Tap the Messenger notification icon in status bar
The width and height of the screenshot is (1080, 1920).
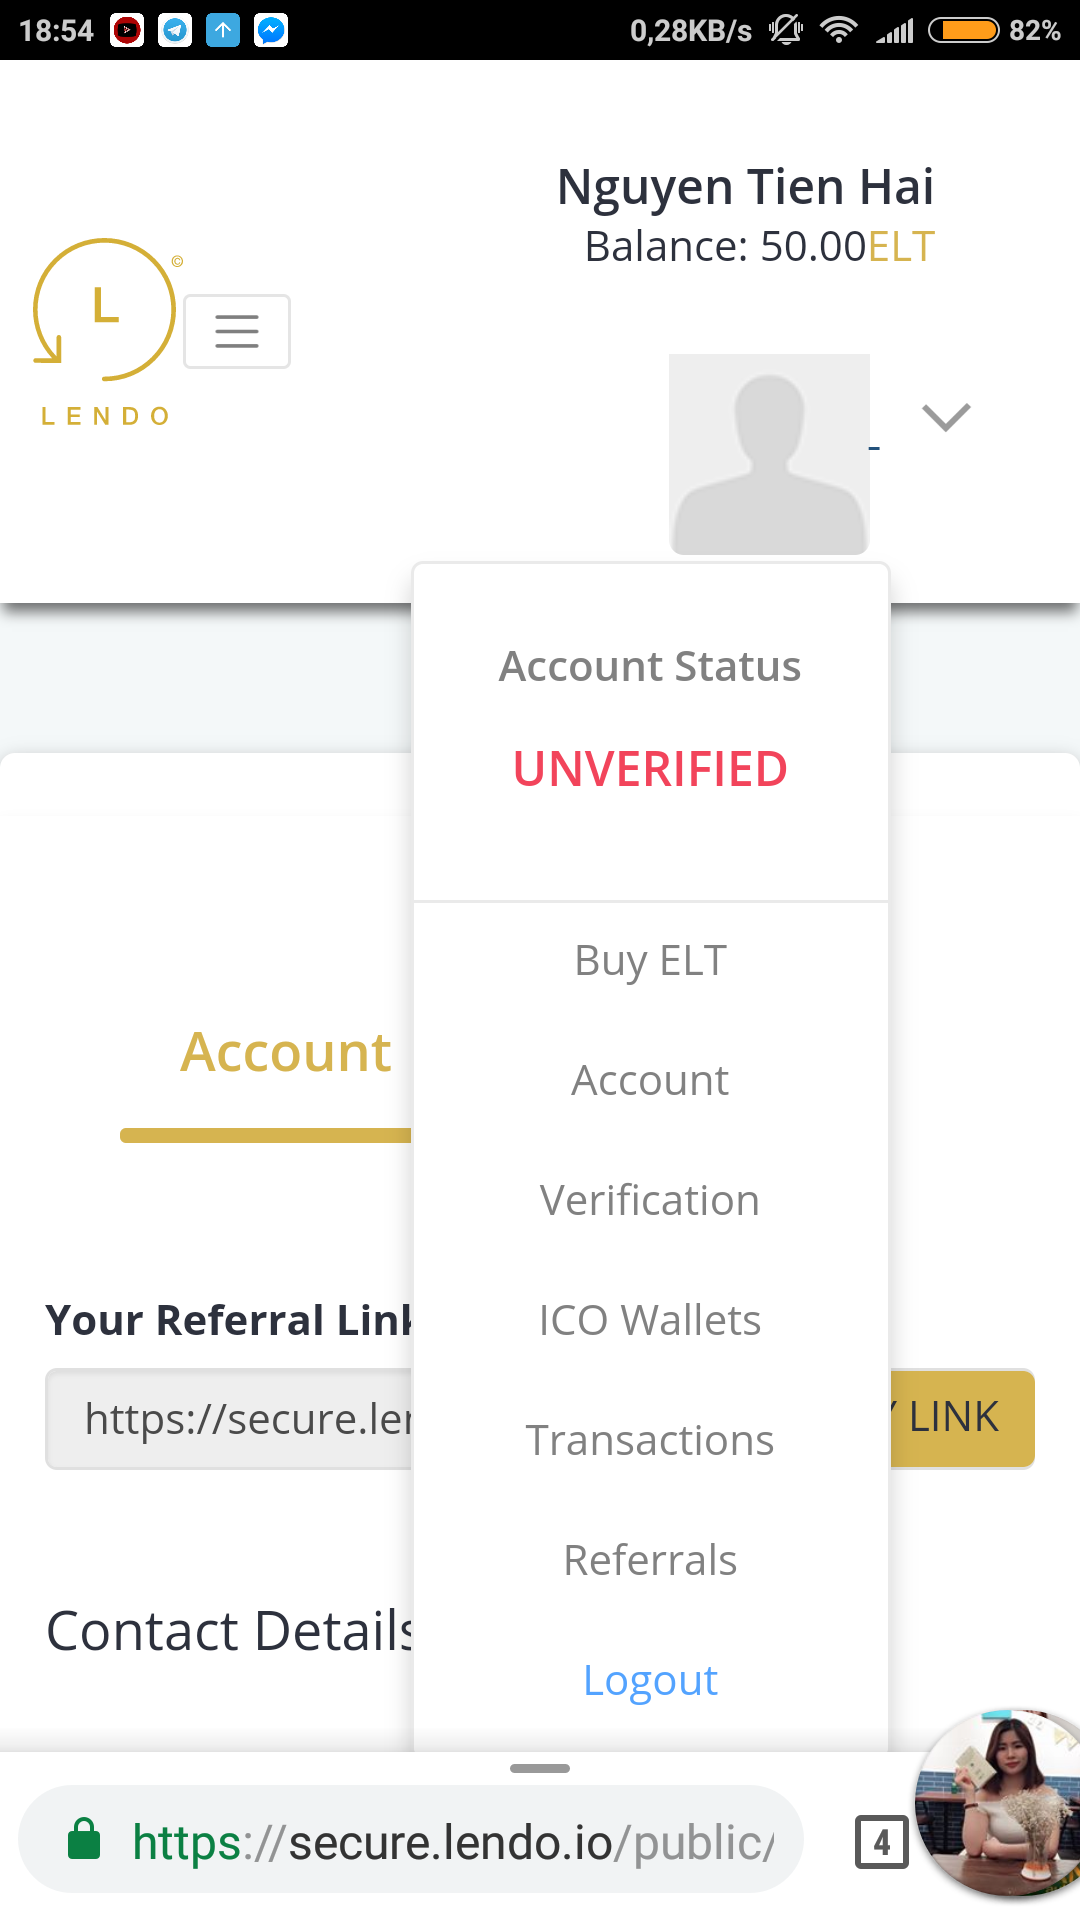[271, 30]
